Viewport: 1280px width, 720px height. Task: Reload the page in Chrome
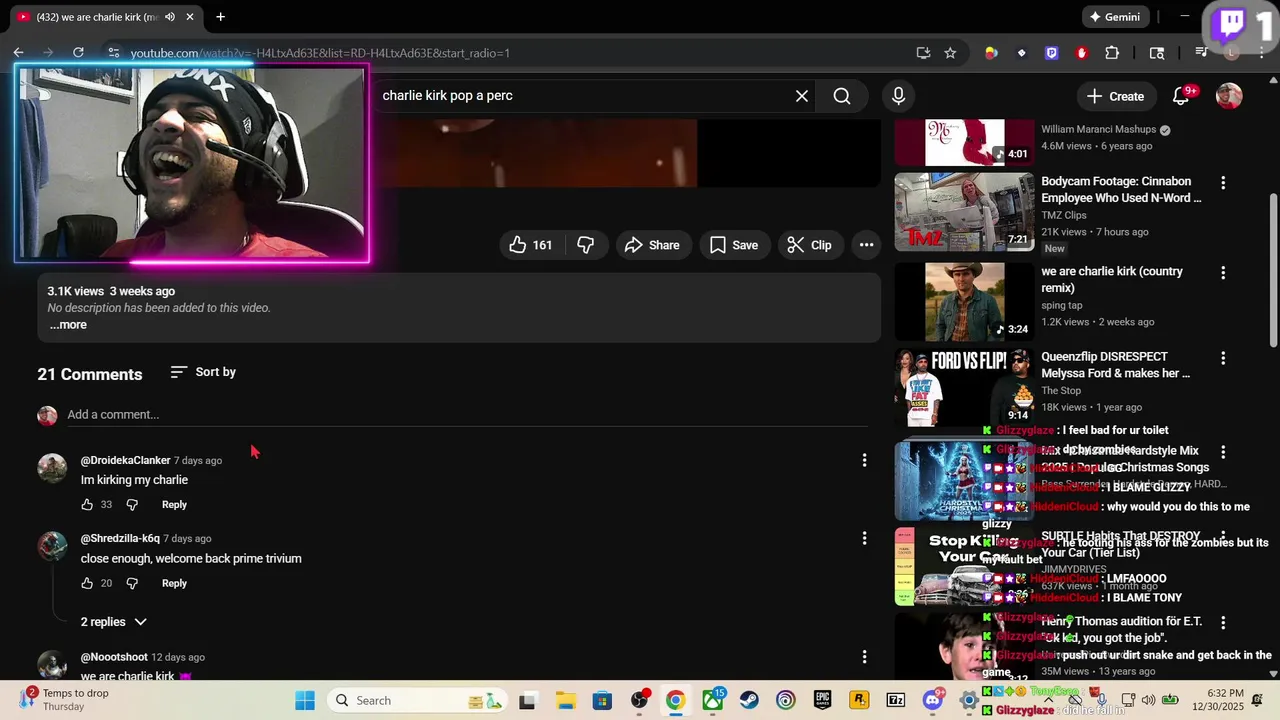(x=78, y=53)
